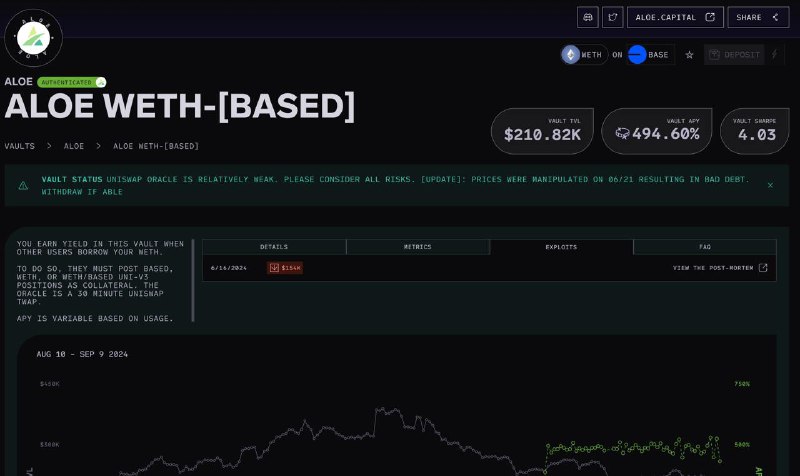Click the 500% APY axis label
Viewport: 800px width, 476px height.
(742, 444)
